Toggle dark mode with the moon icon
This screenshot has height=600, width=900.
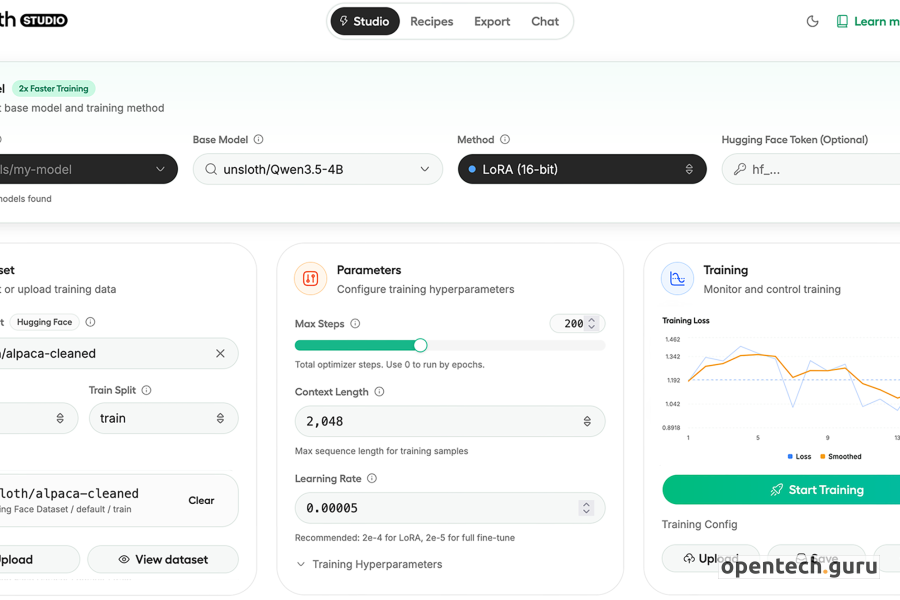pyautogui.click(x=812, y=21)
